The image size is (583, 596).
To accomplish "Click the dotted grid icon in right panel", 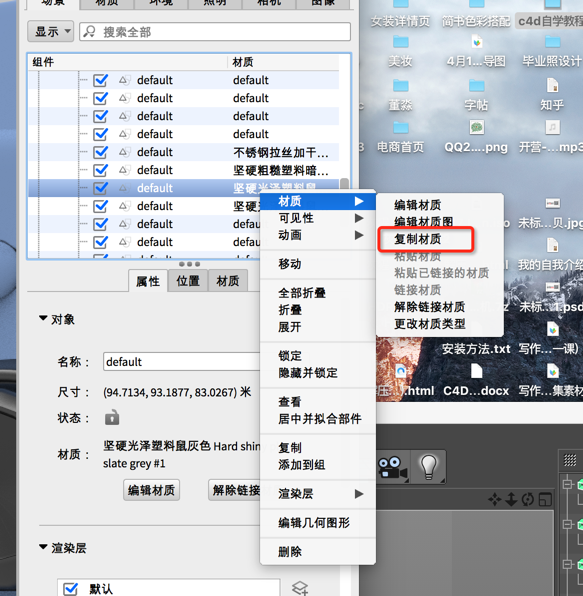I will click(570, 460).
